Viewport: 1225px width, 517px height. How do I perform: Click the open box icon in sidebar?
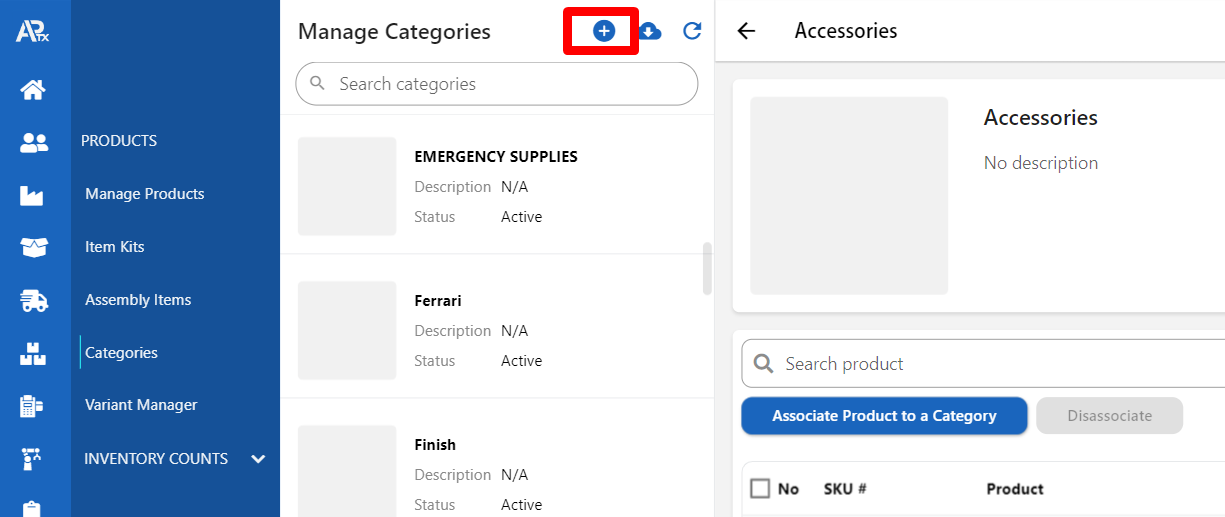click(x=33, y=248)
